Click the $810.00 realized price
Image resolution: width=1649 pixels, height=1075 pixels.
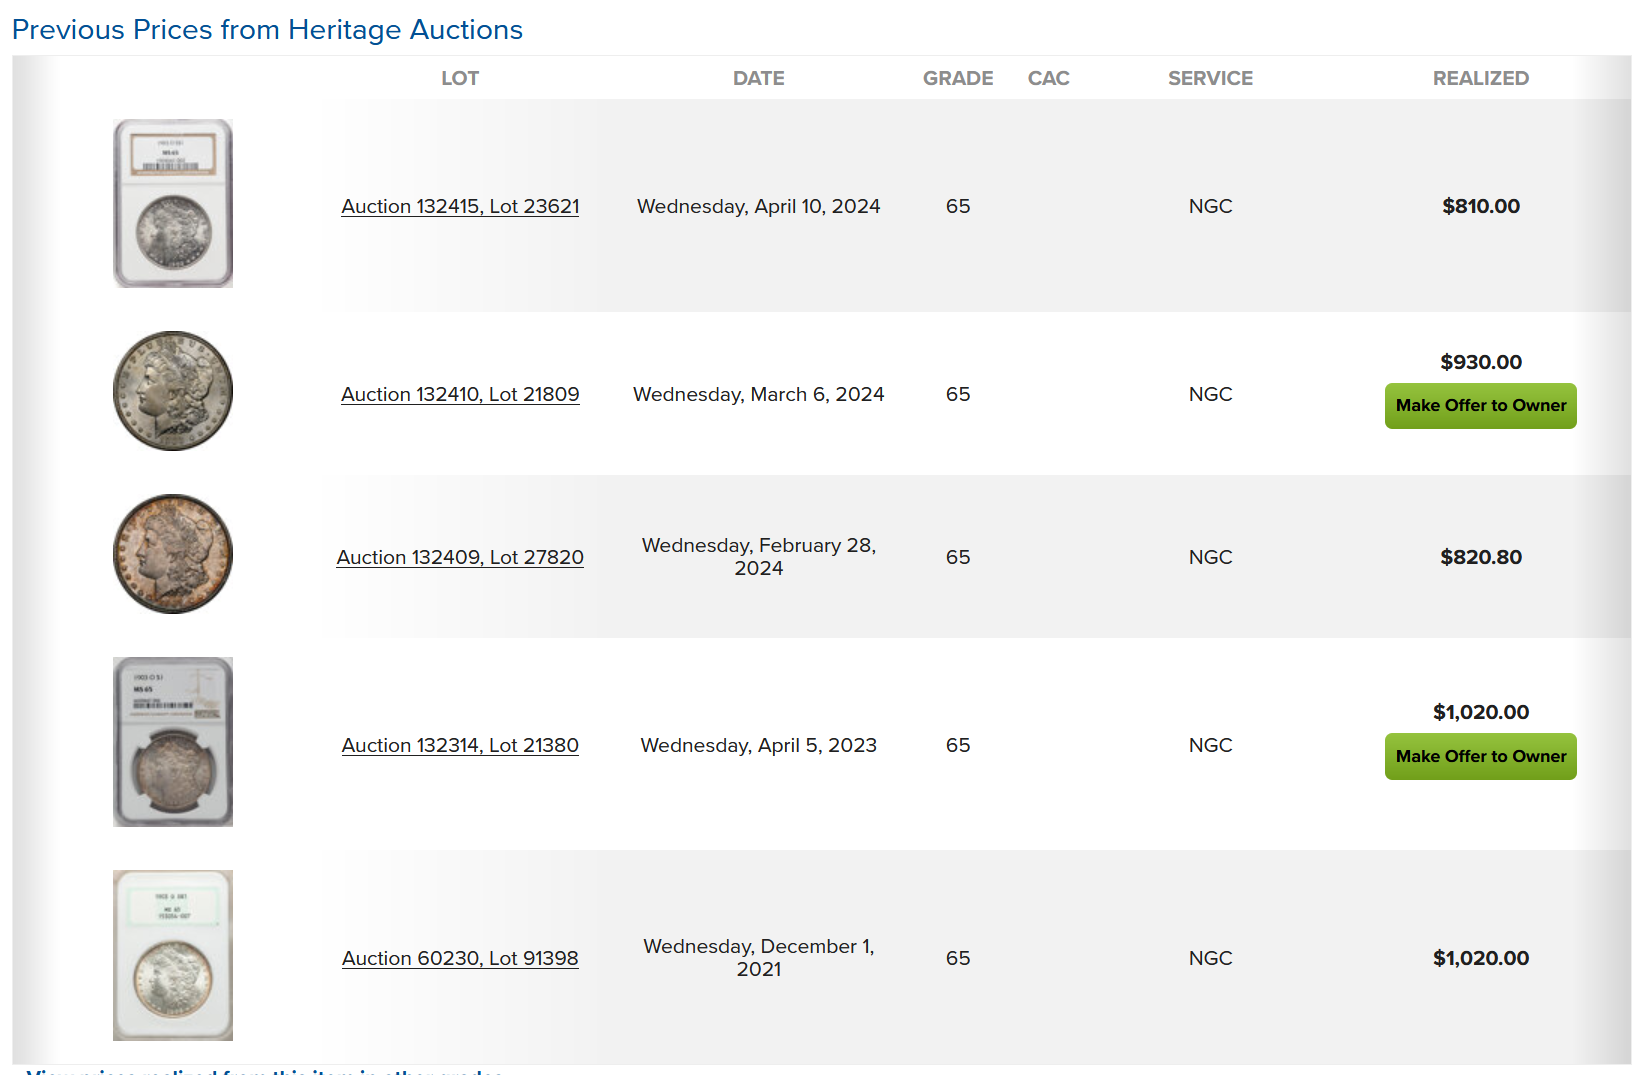[x=1481, y=206]
